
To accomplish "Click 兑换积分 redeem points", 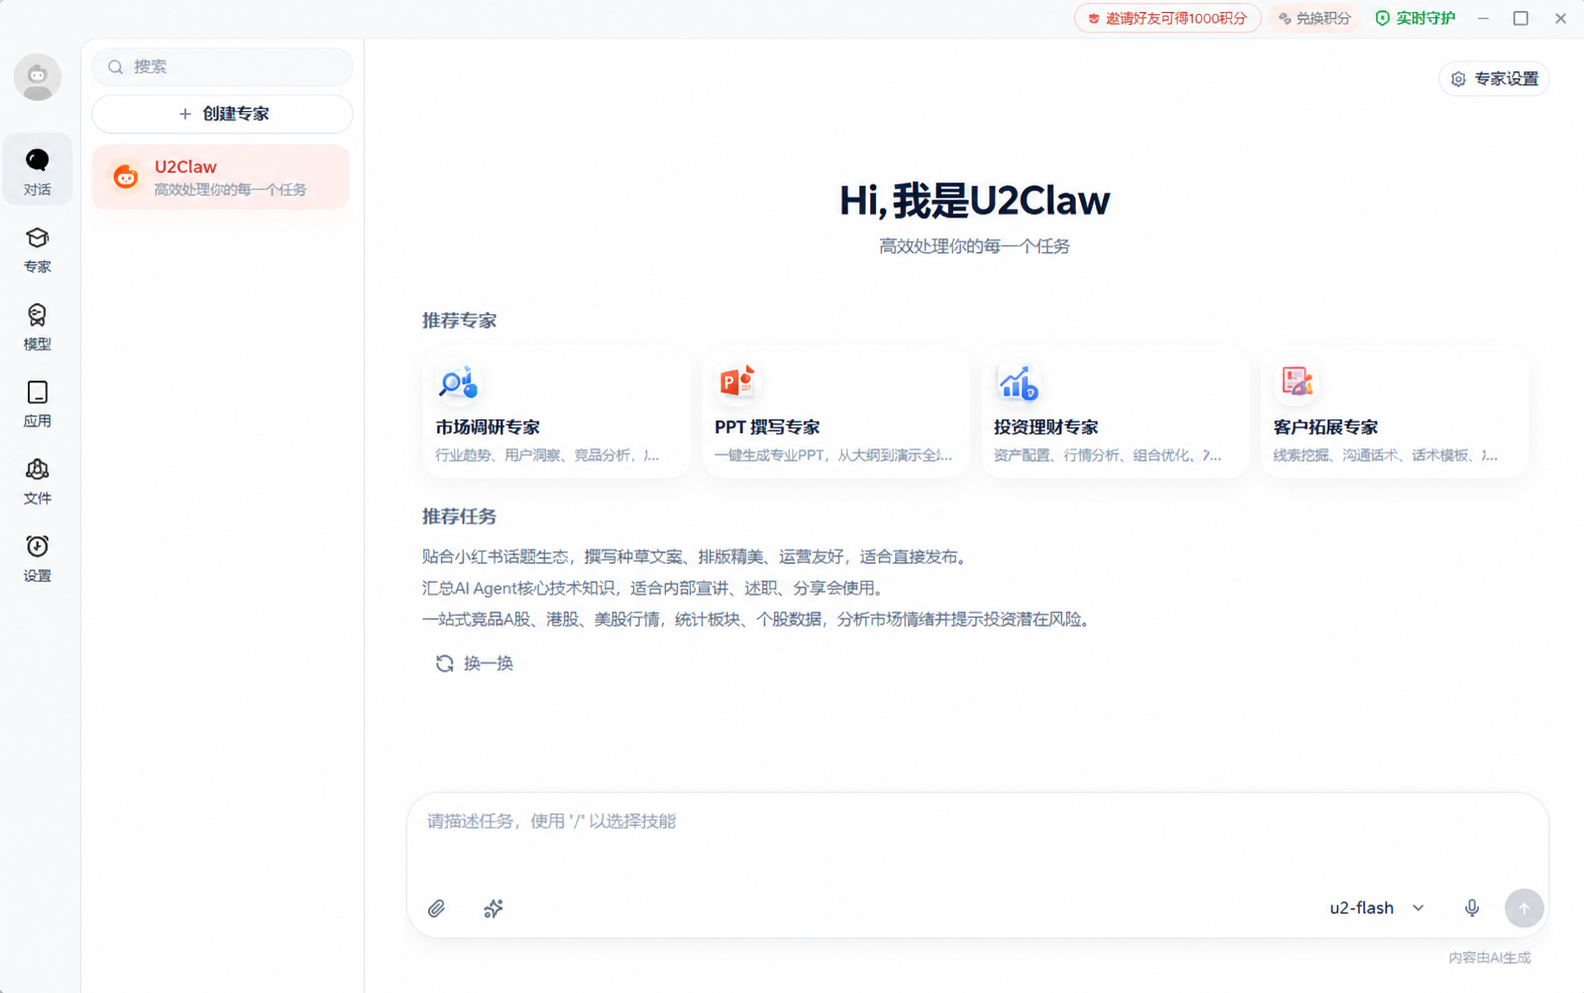I will tap(1314, 18).
